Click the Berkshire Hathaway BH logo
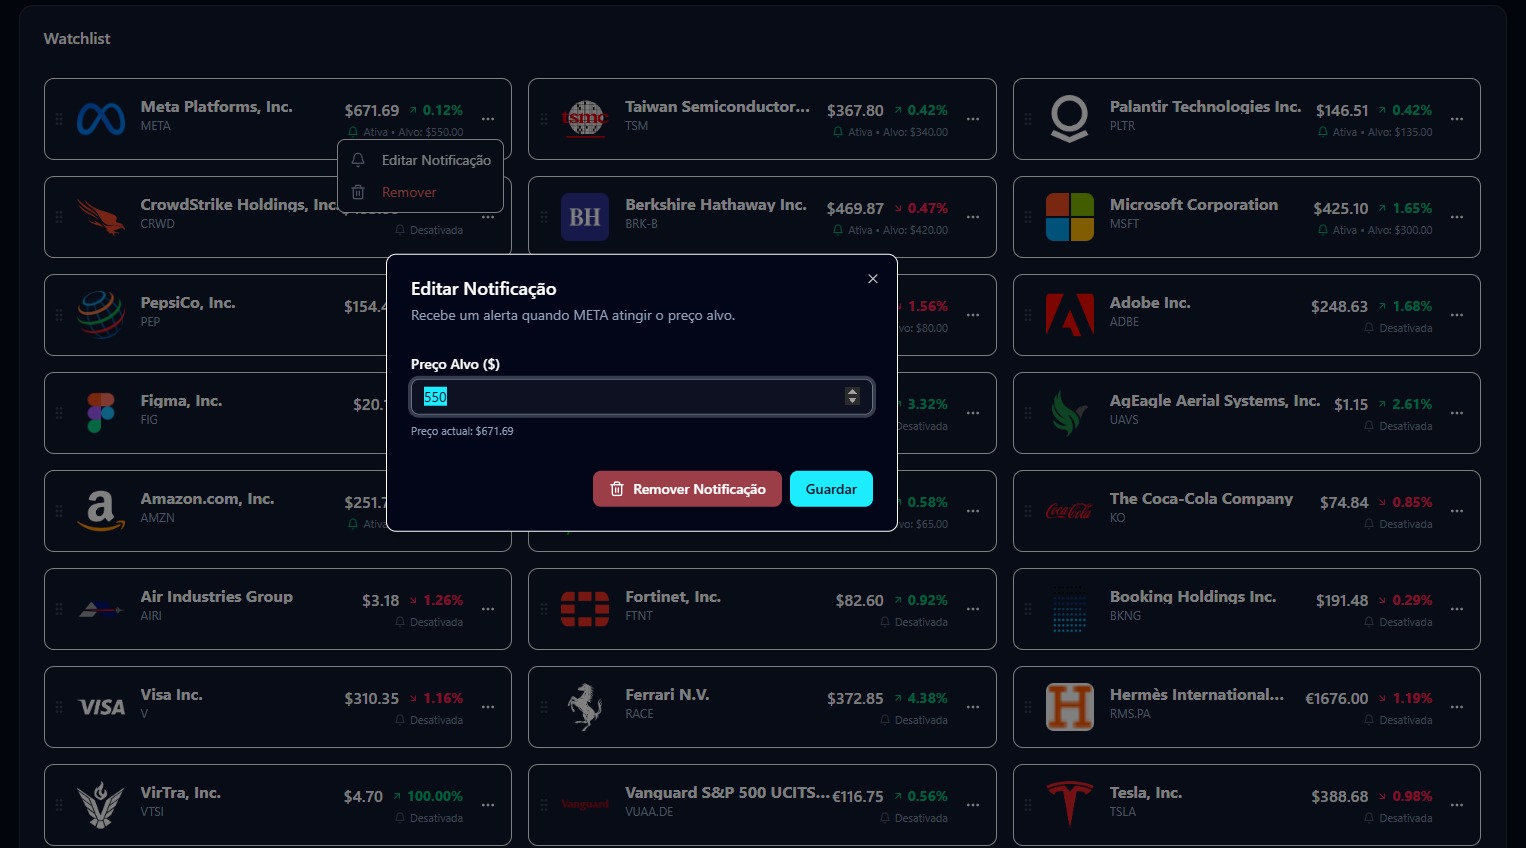This screenshot has height=848, width=1526. [585, 217]
